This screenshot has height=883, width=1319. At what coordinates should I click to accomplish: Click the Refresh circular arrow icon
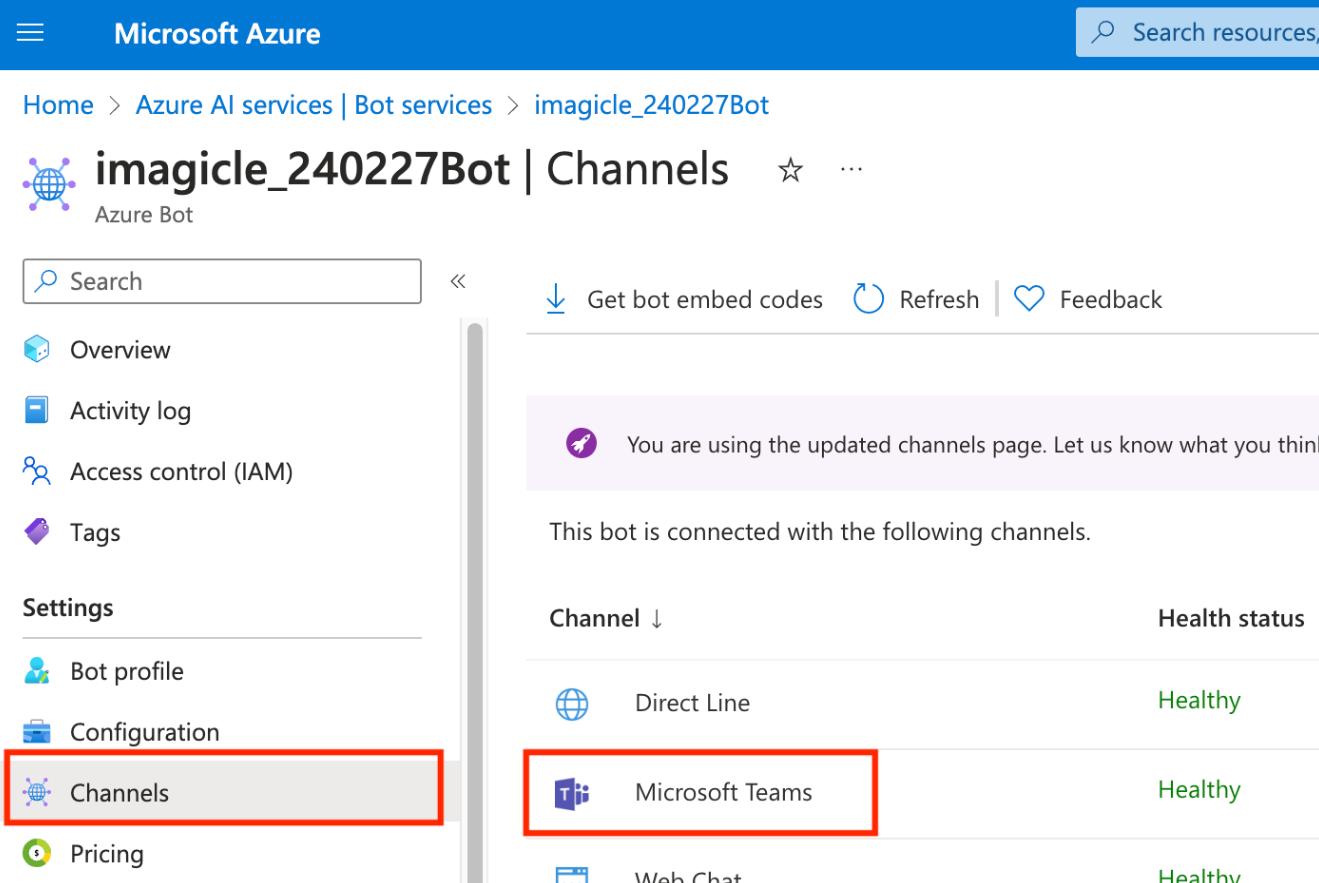coord(868,299)
